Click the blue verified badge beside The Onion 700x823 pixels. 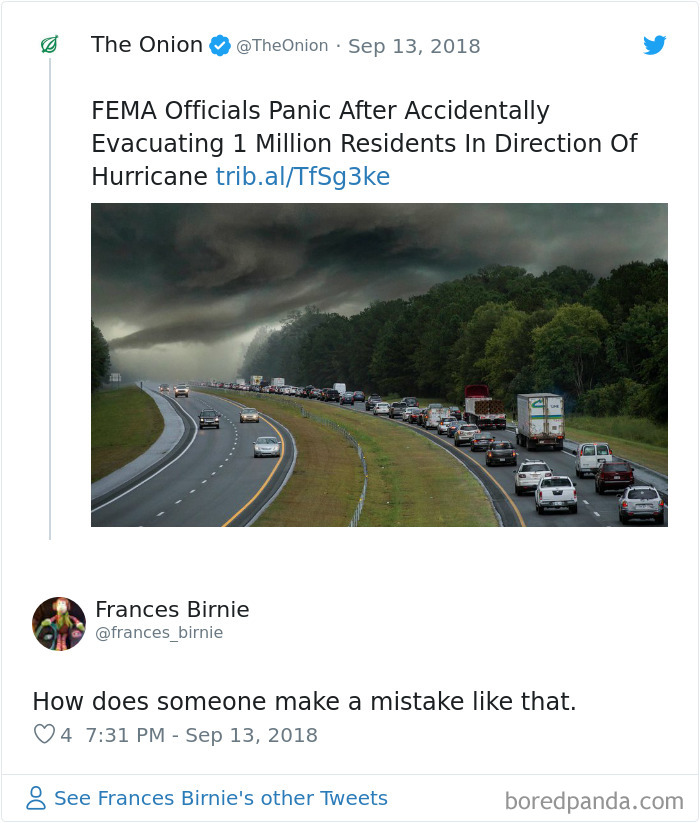219,46
